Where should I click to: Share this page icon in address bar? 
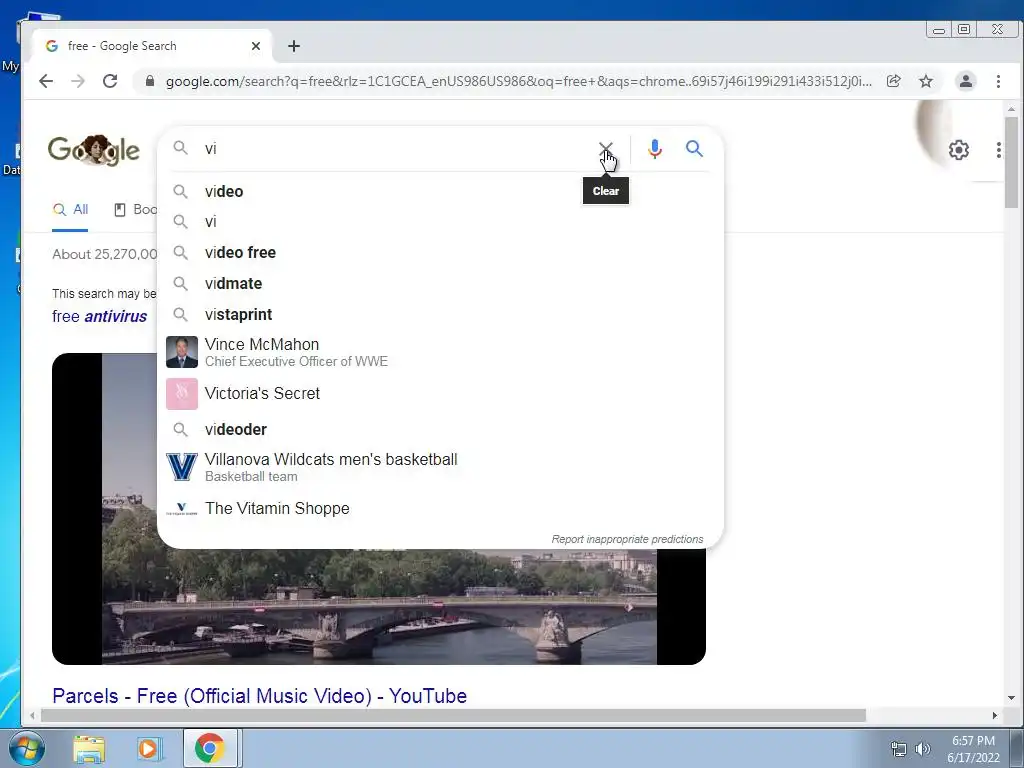[x=893, y=81]
